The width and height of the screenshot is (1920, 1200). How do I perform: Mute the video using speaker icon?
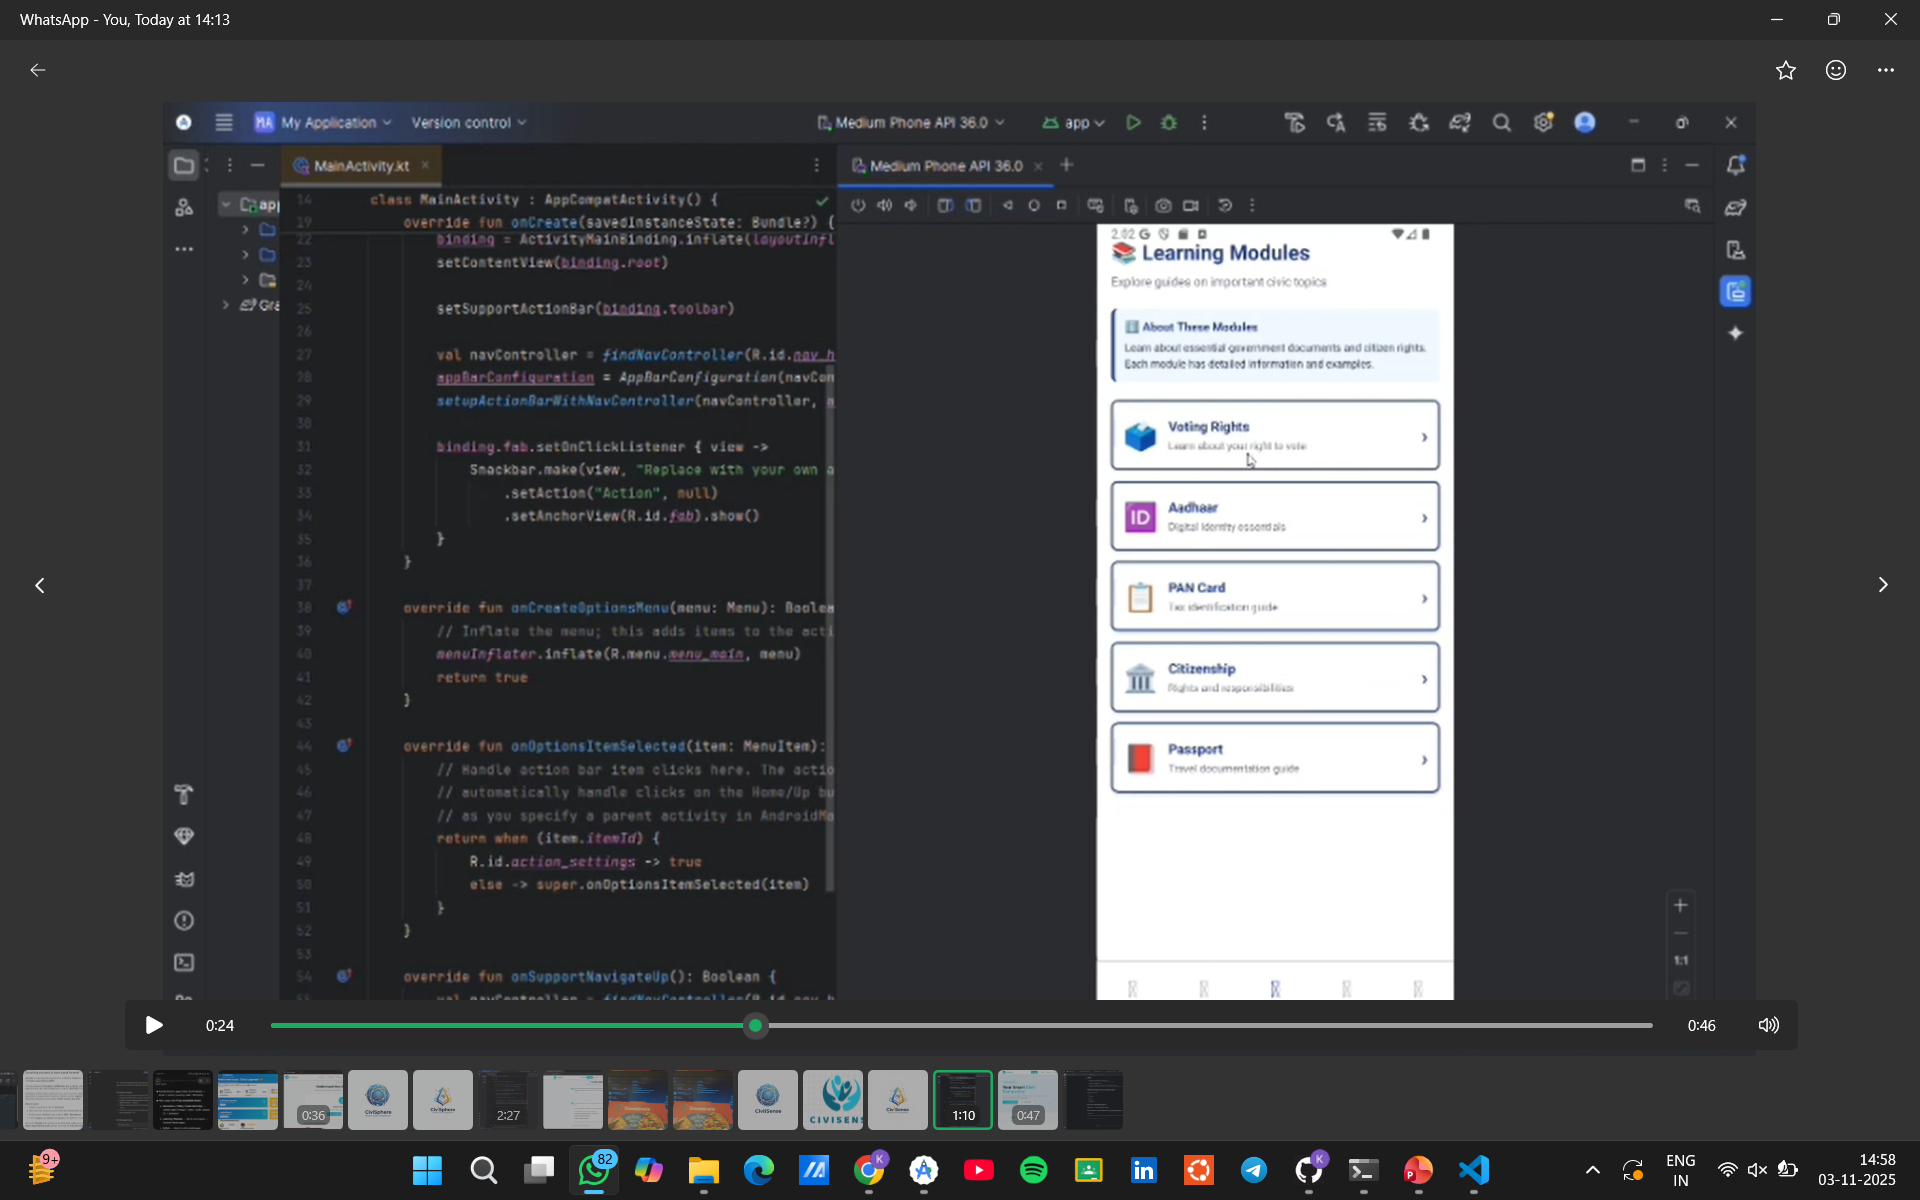tap(1768, 1025)
